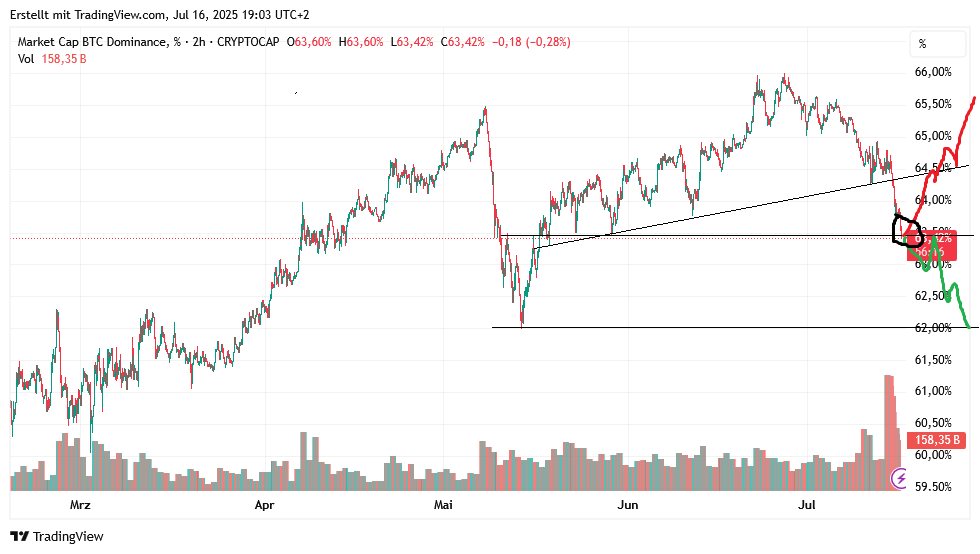Click the 66,00% price scale label

(932, 72)
